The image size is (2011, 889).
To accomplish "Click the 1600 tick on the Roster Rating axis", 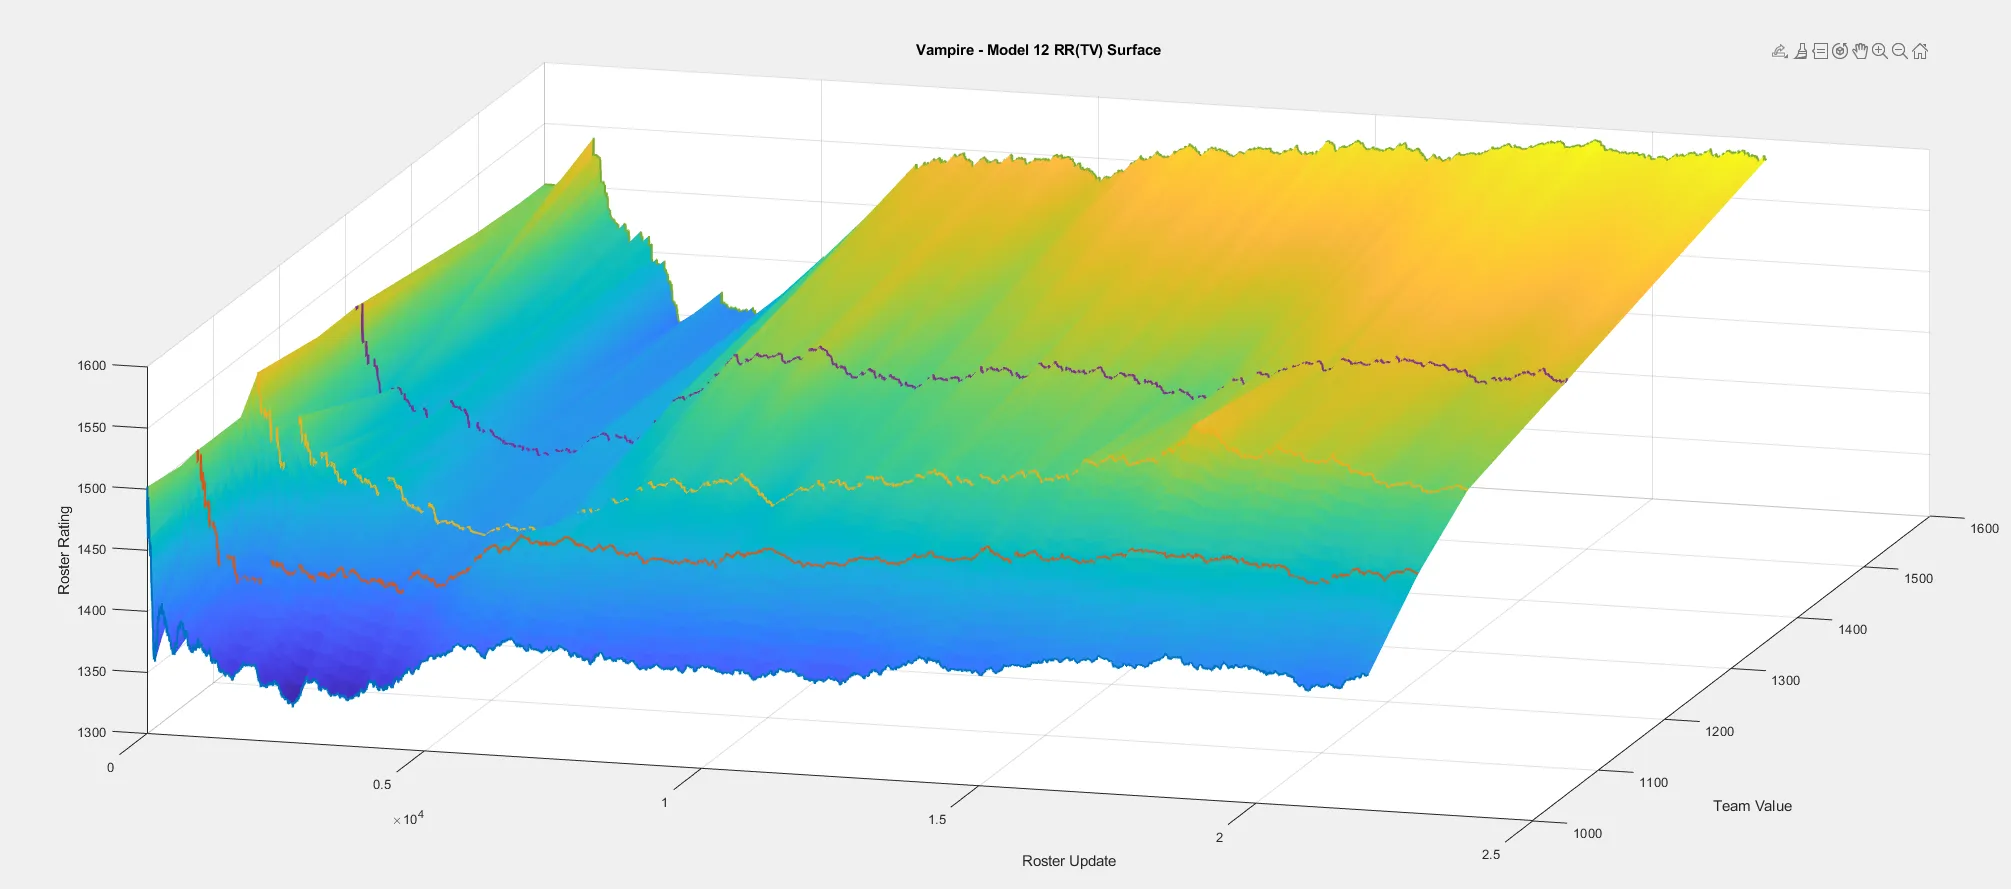I will [x=92, y=365].
